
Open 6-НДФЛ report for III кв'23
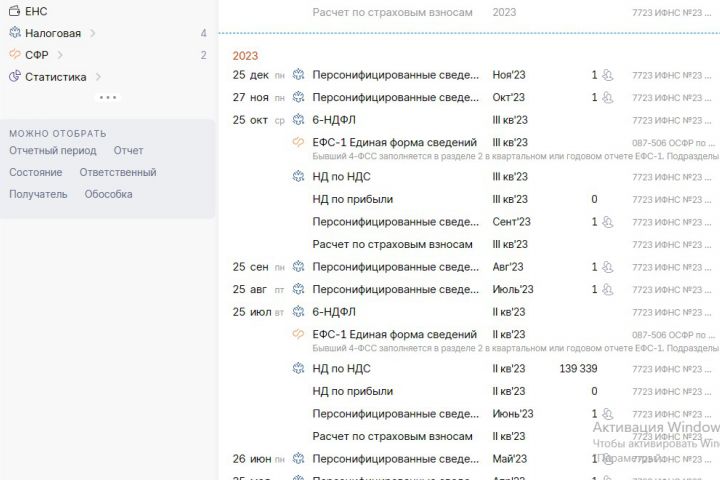(334, 120)
